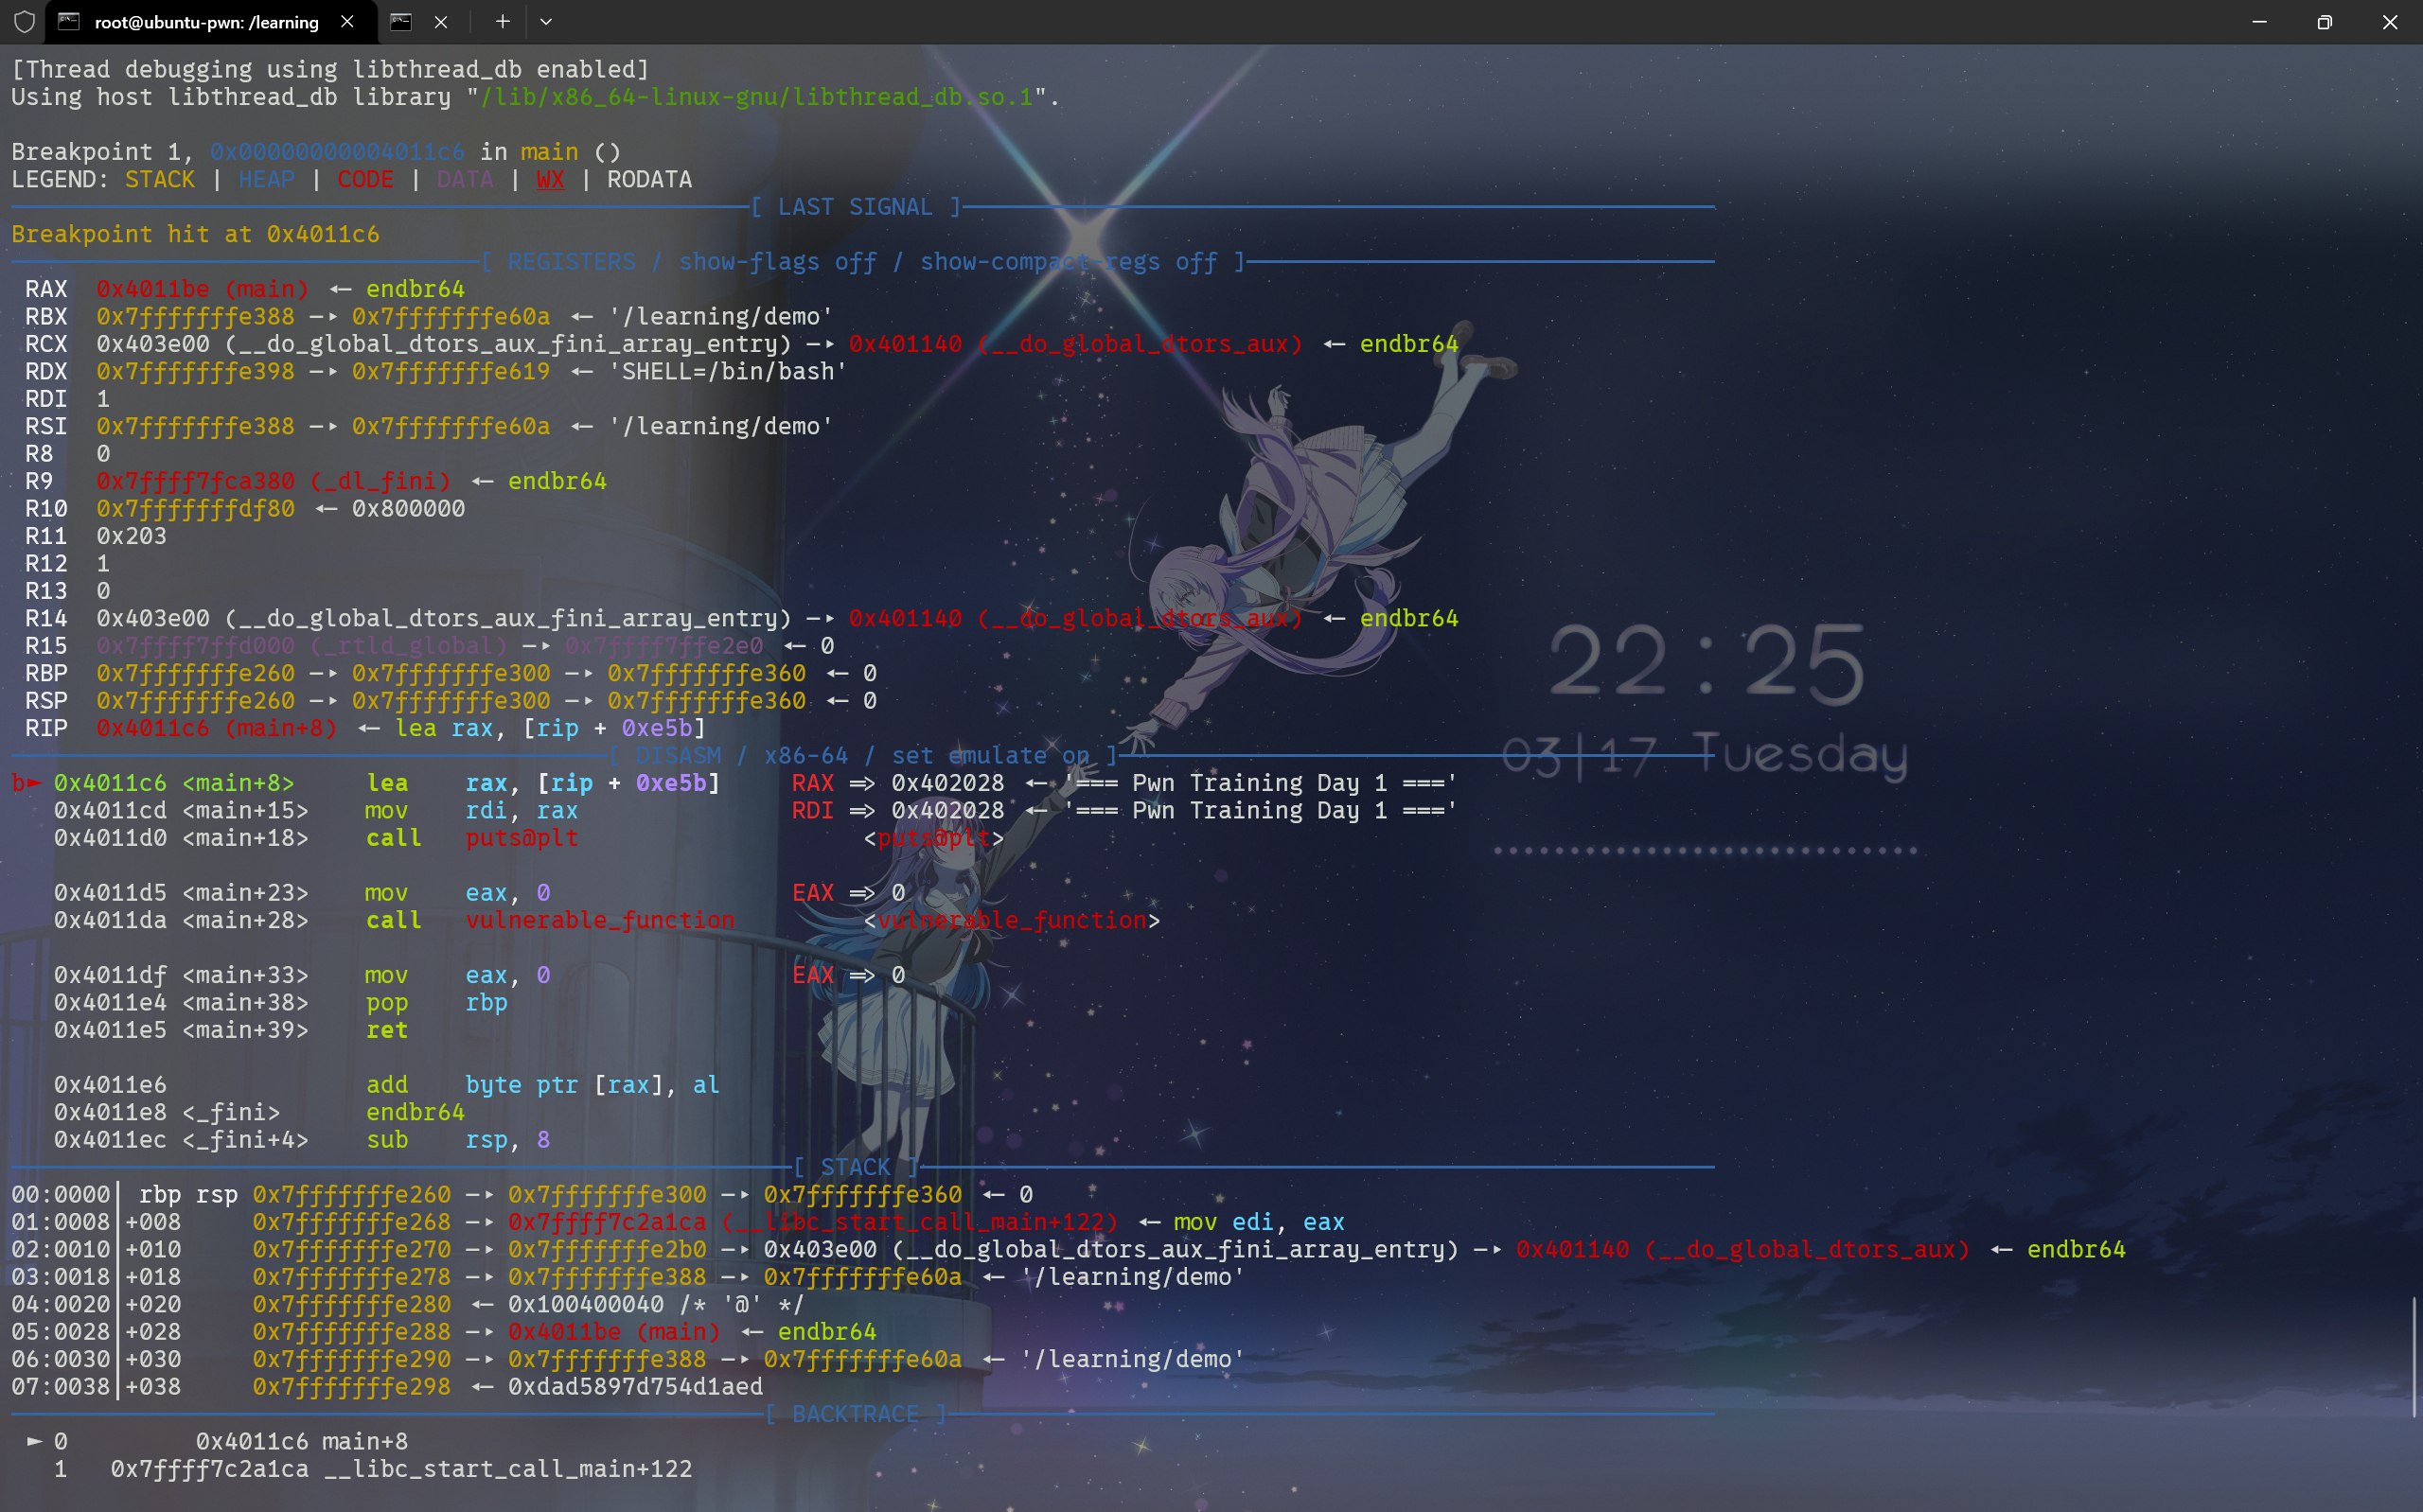The height and width of the screenshot is (1512, 2423).
Task: Click the libthread_db.so.1 library path
Action: (x=757, y=97)
